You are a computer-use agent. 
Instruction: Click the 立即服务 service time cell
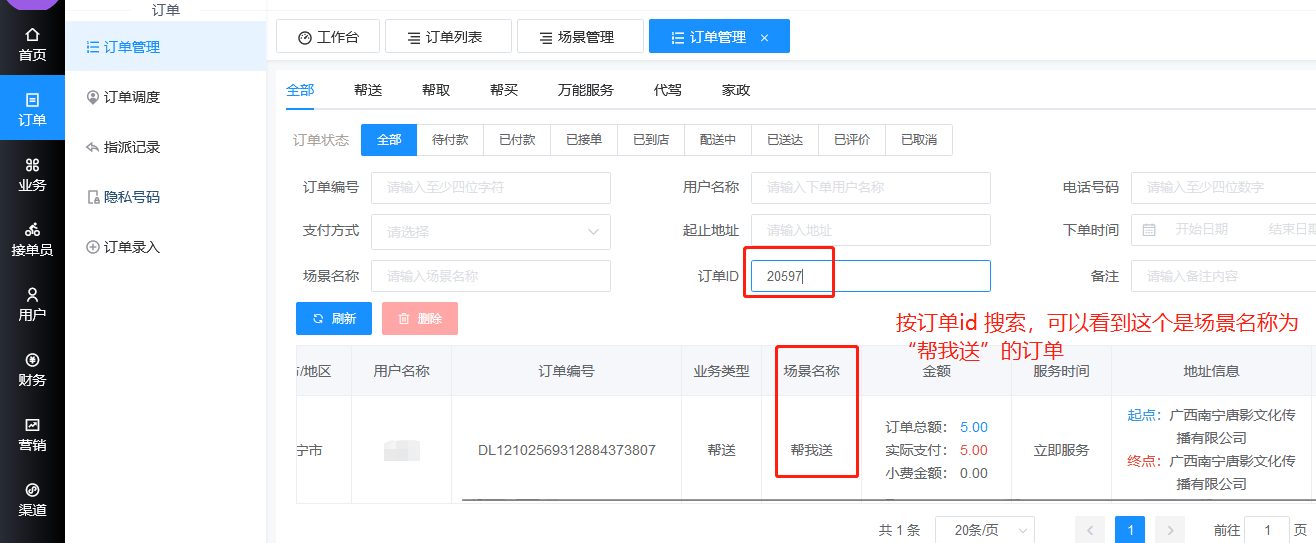1062,450
